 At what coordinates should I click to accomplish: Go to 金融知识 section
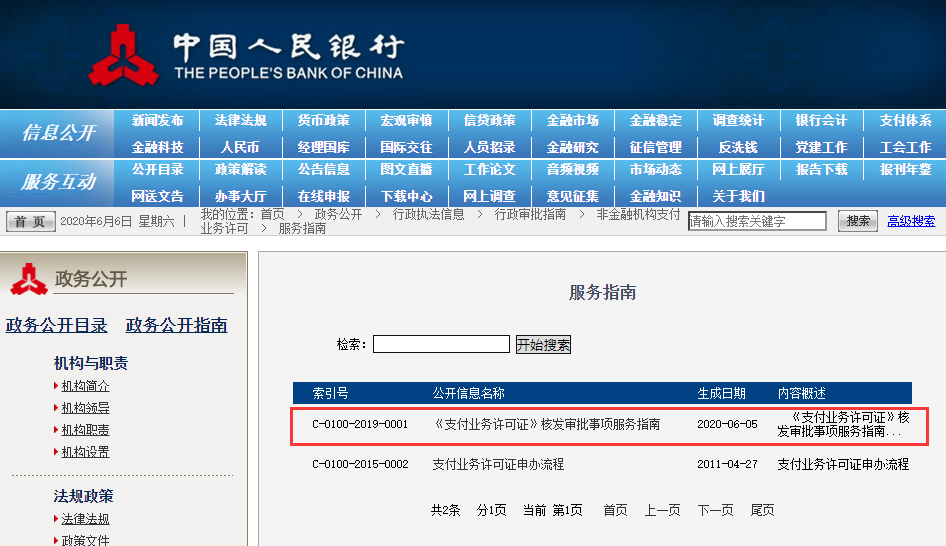(x=655, y=196)
